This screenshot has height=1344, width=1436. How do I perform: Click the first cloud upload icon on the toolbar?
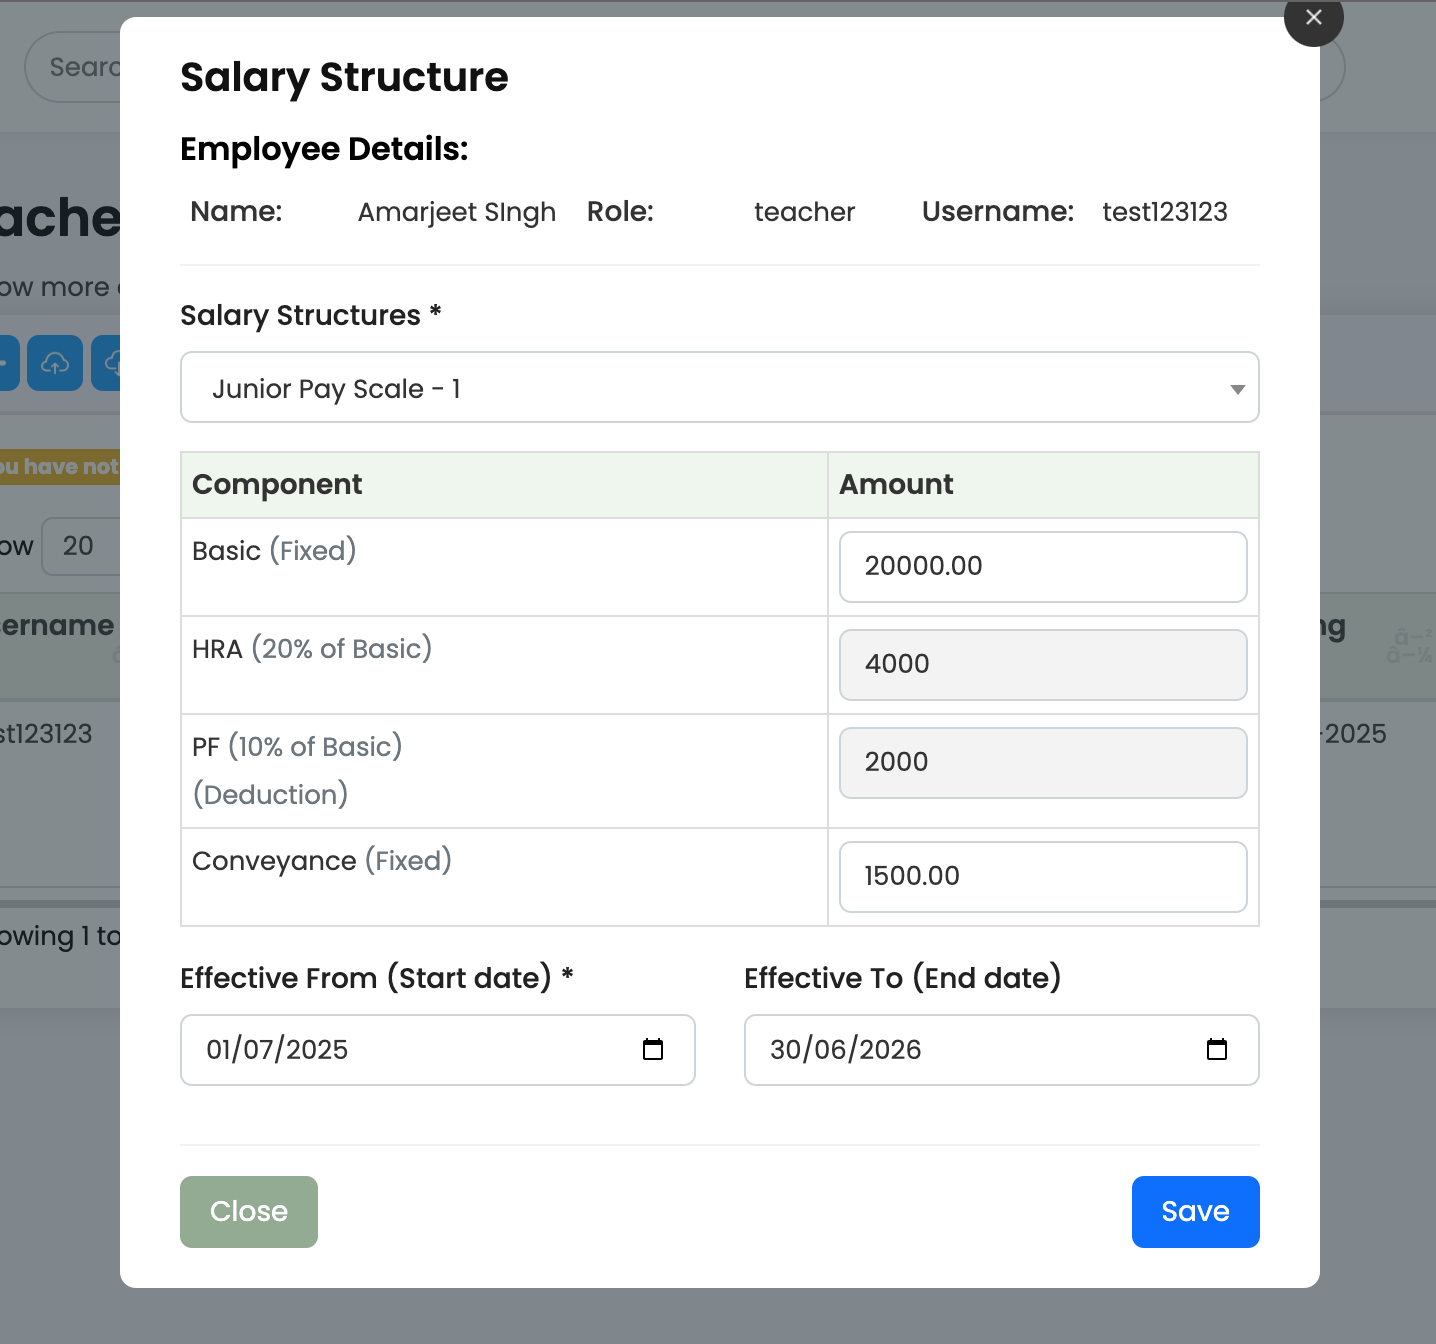pos(55,363)
